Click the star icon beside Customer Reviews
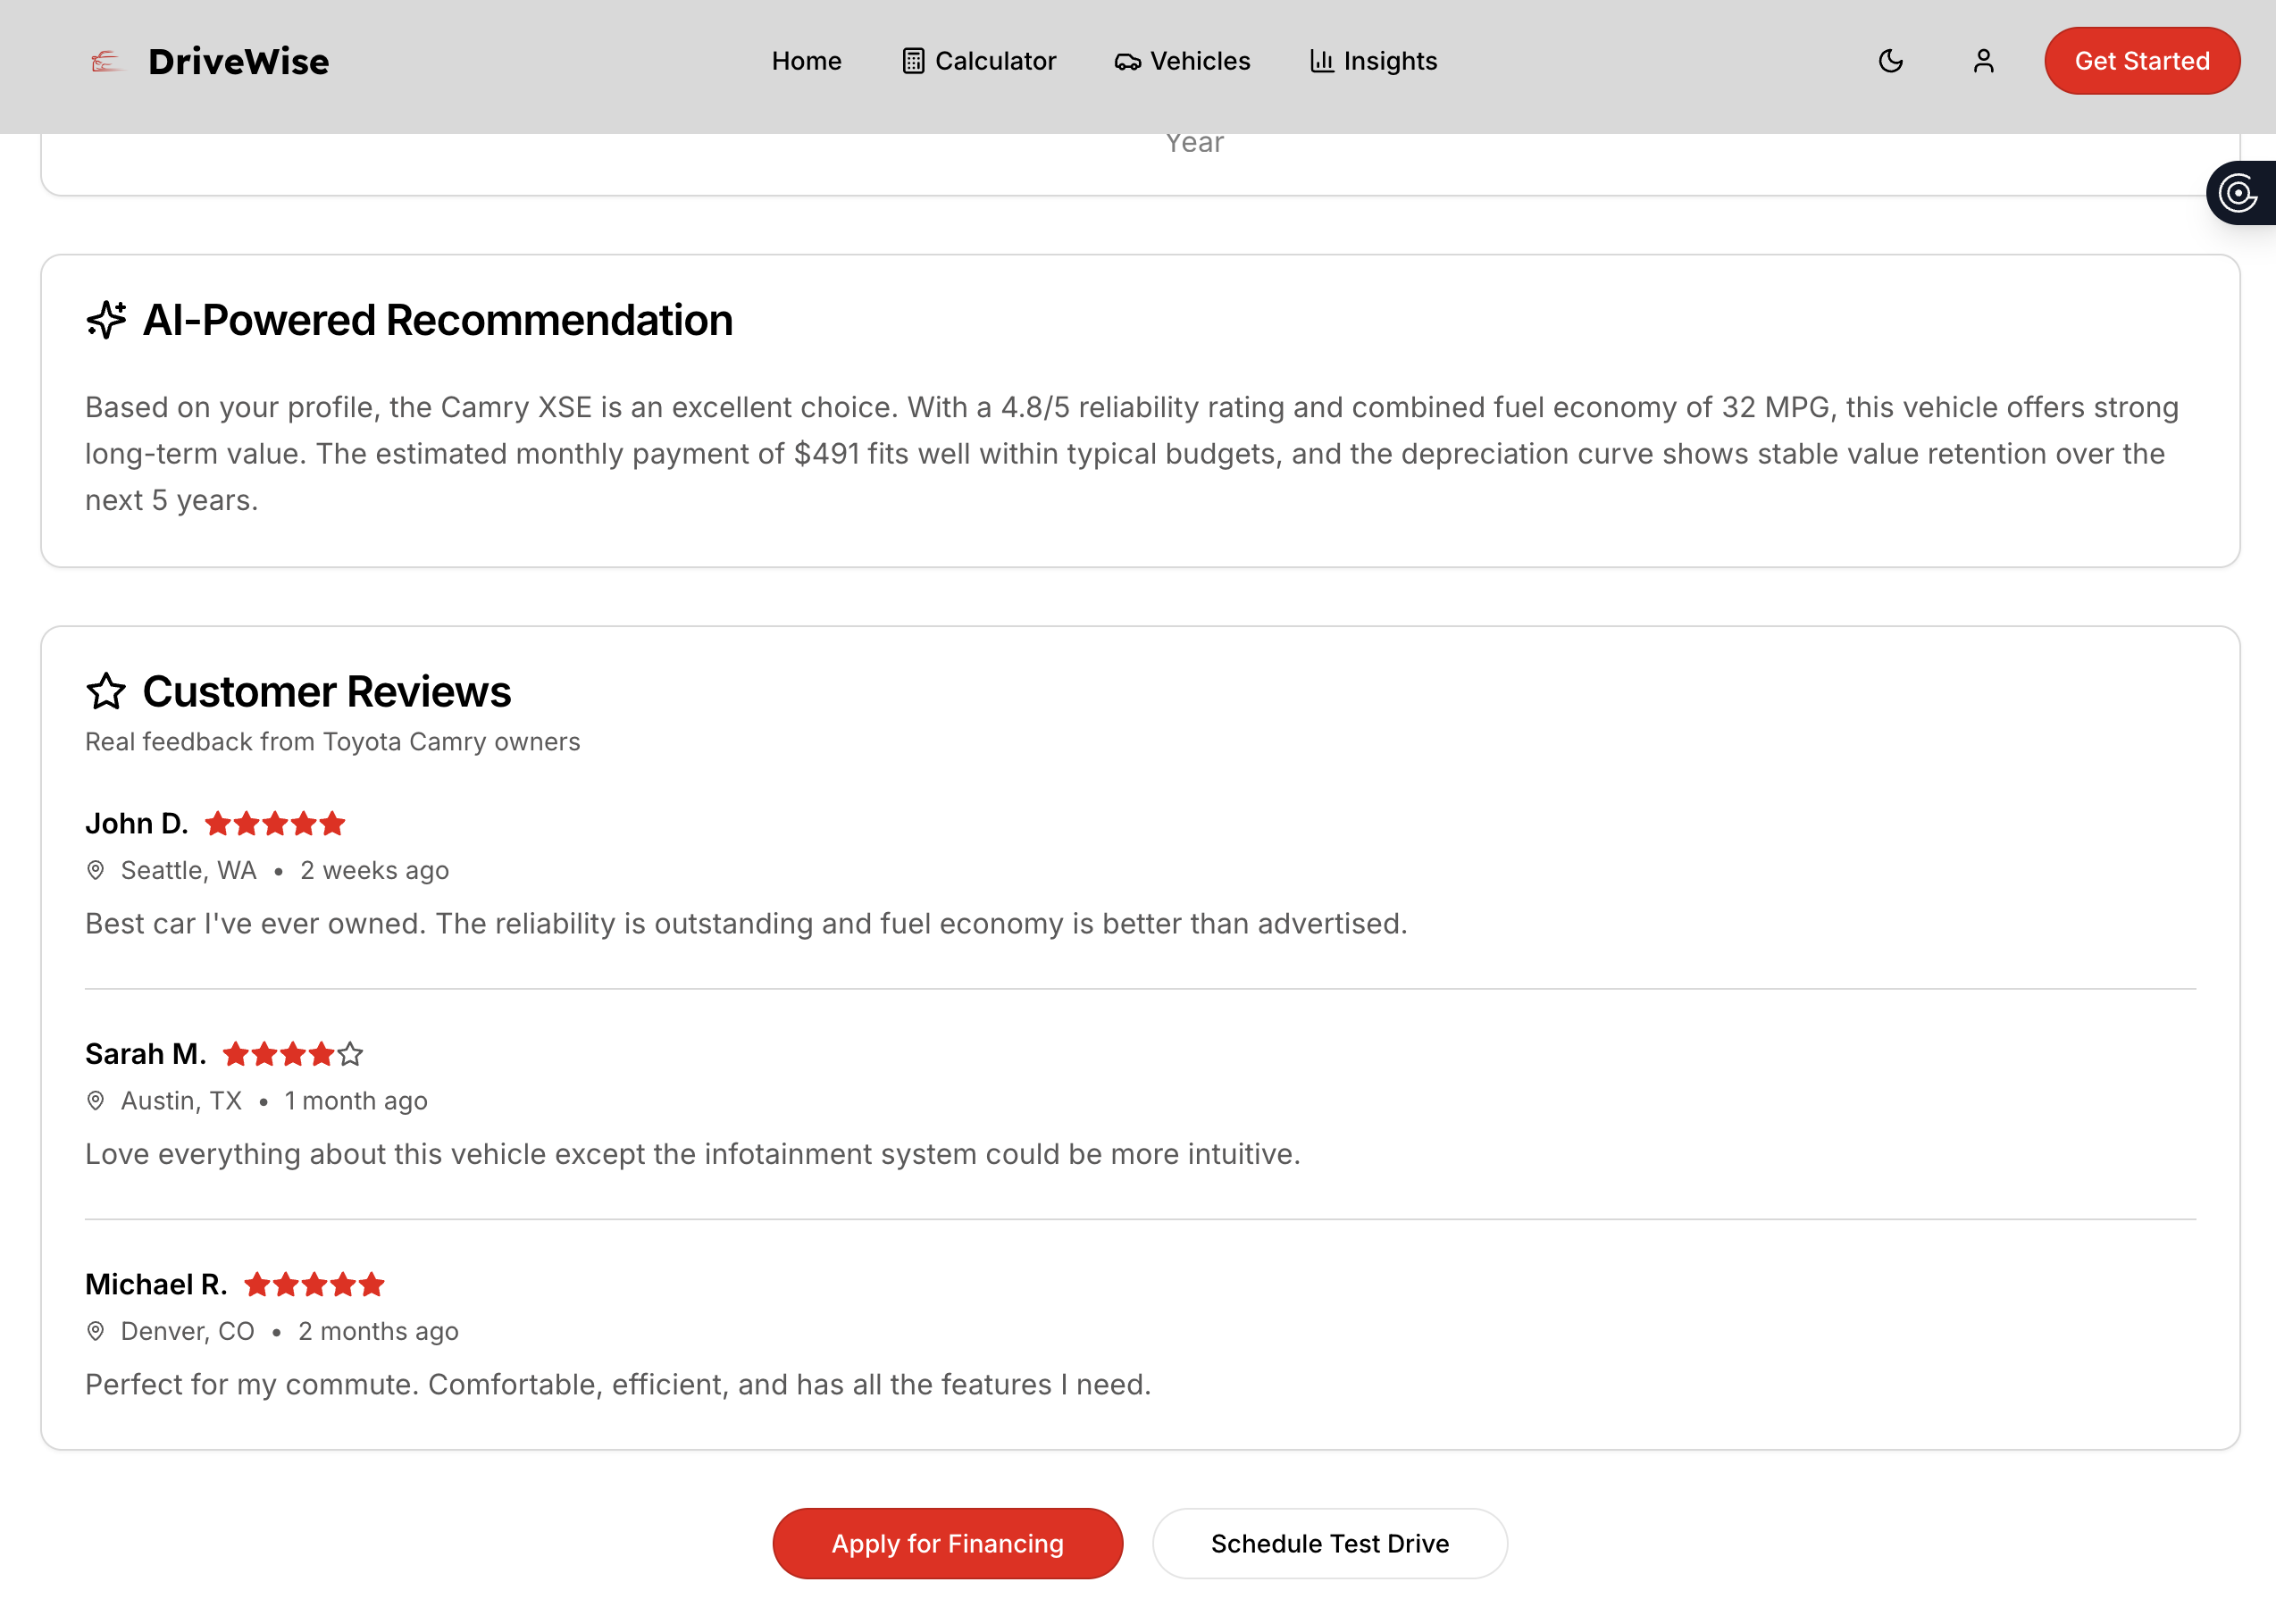 pyautogui.click(x=106, y=692)
